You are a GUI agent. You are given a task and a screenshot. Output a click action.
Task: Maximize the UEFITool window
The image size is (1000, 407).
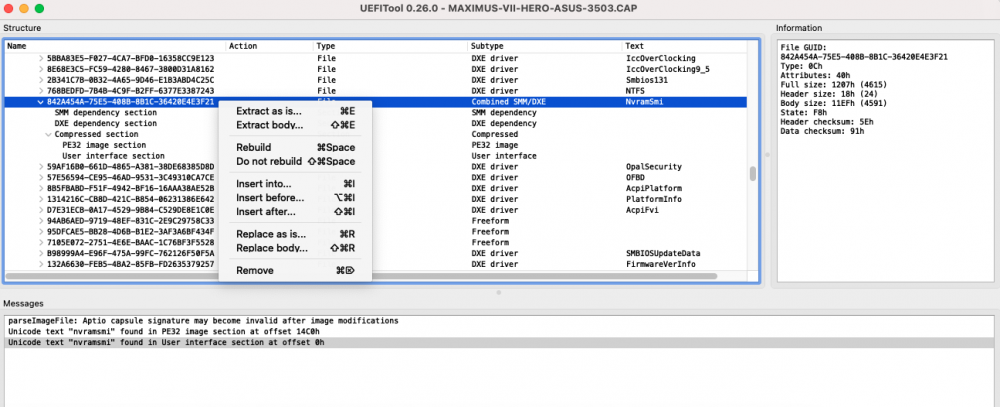point(39,9)
